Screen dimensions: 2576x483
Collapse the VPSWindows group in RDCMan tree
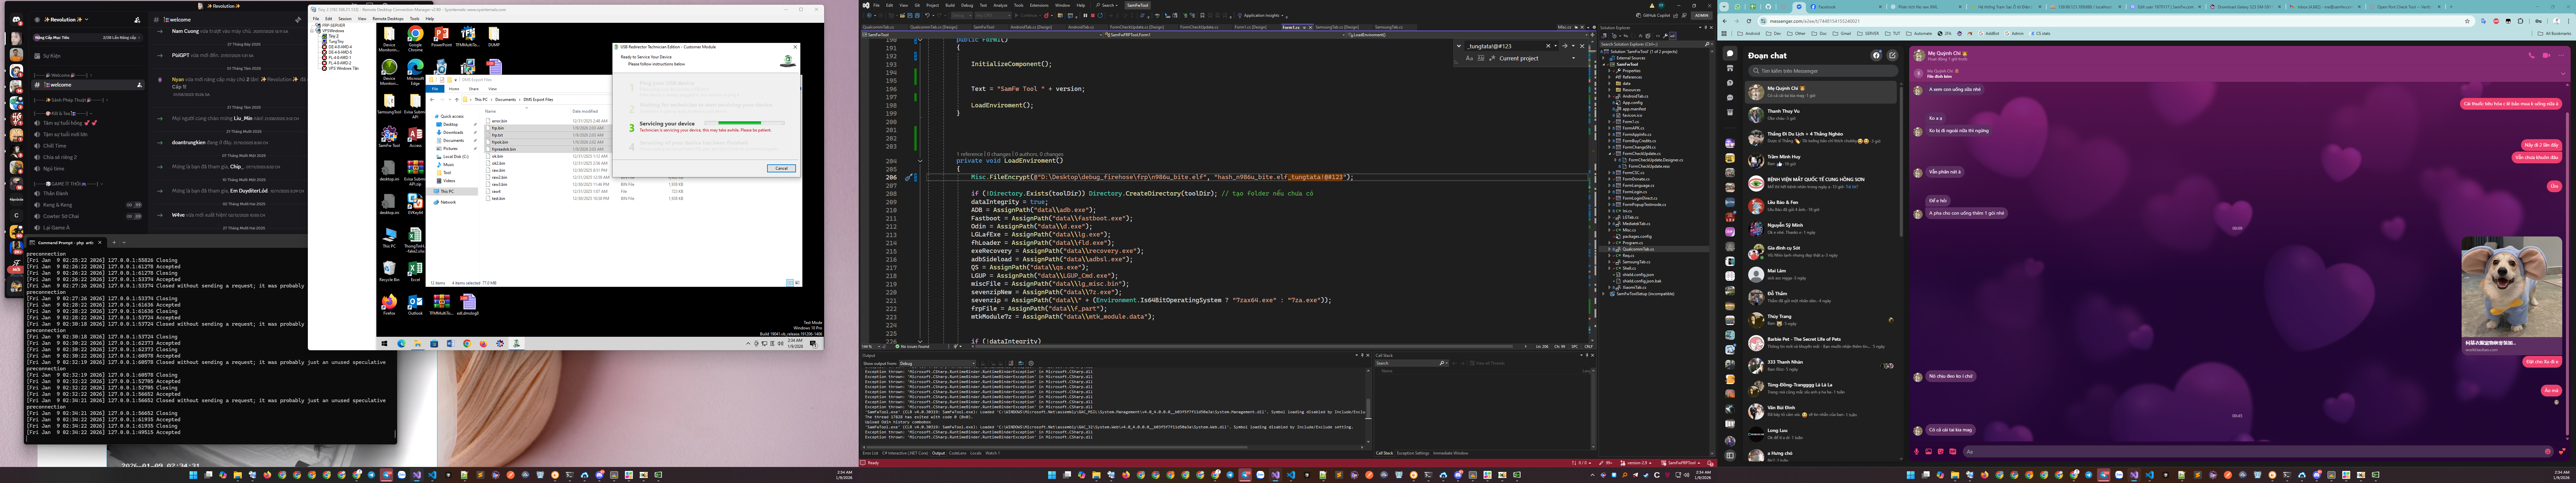(x=312, y=31)
